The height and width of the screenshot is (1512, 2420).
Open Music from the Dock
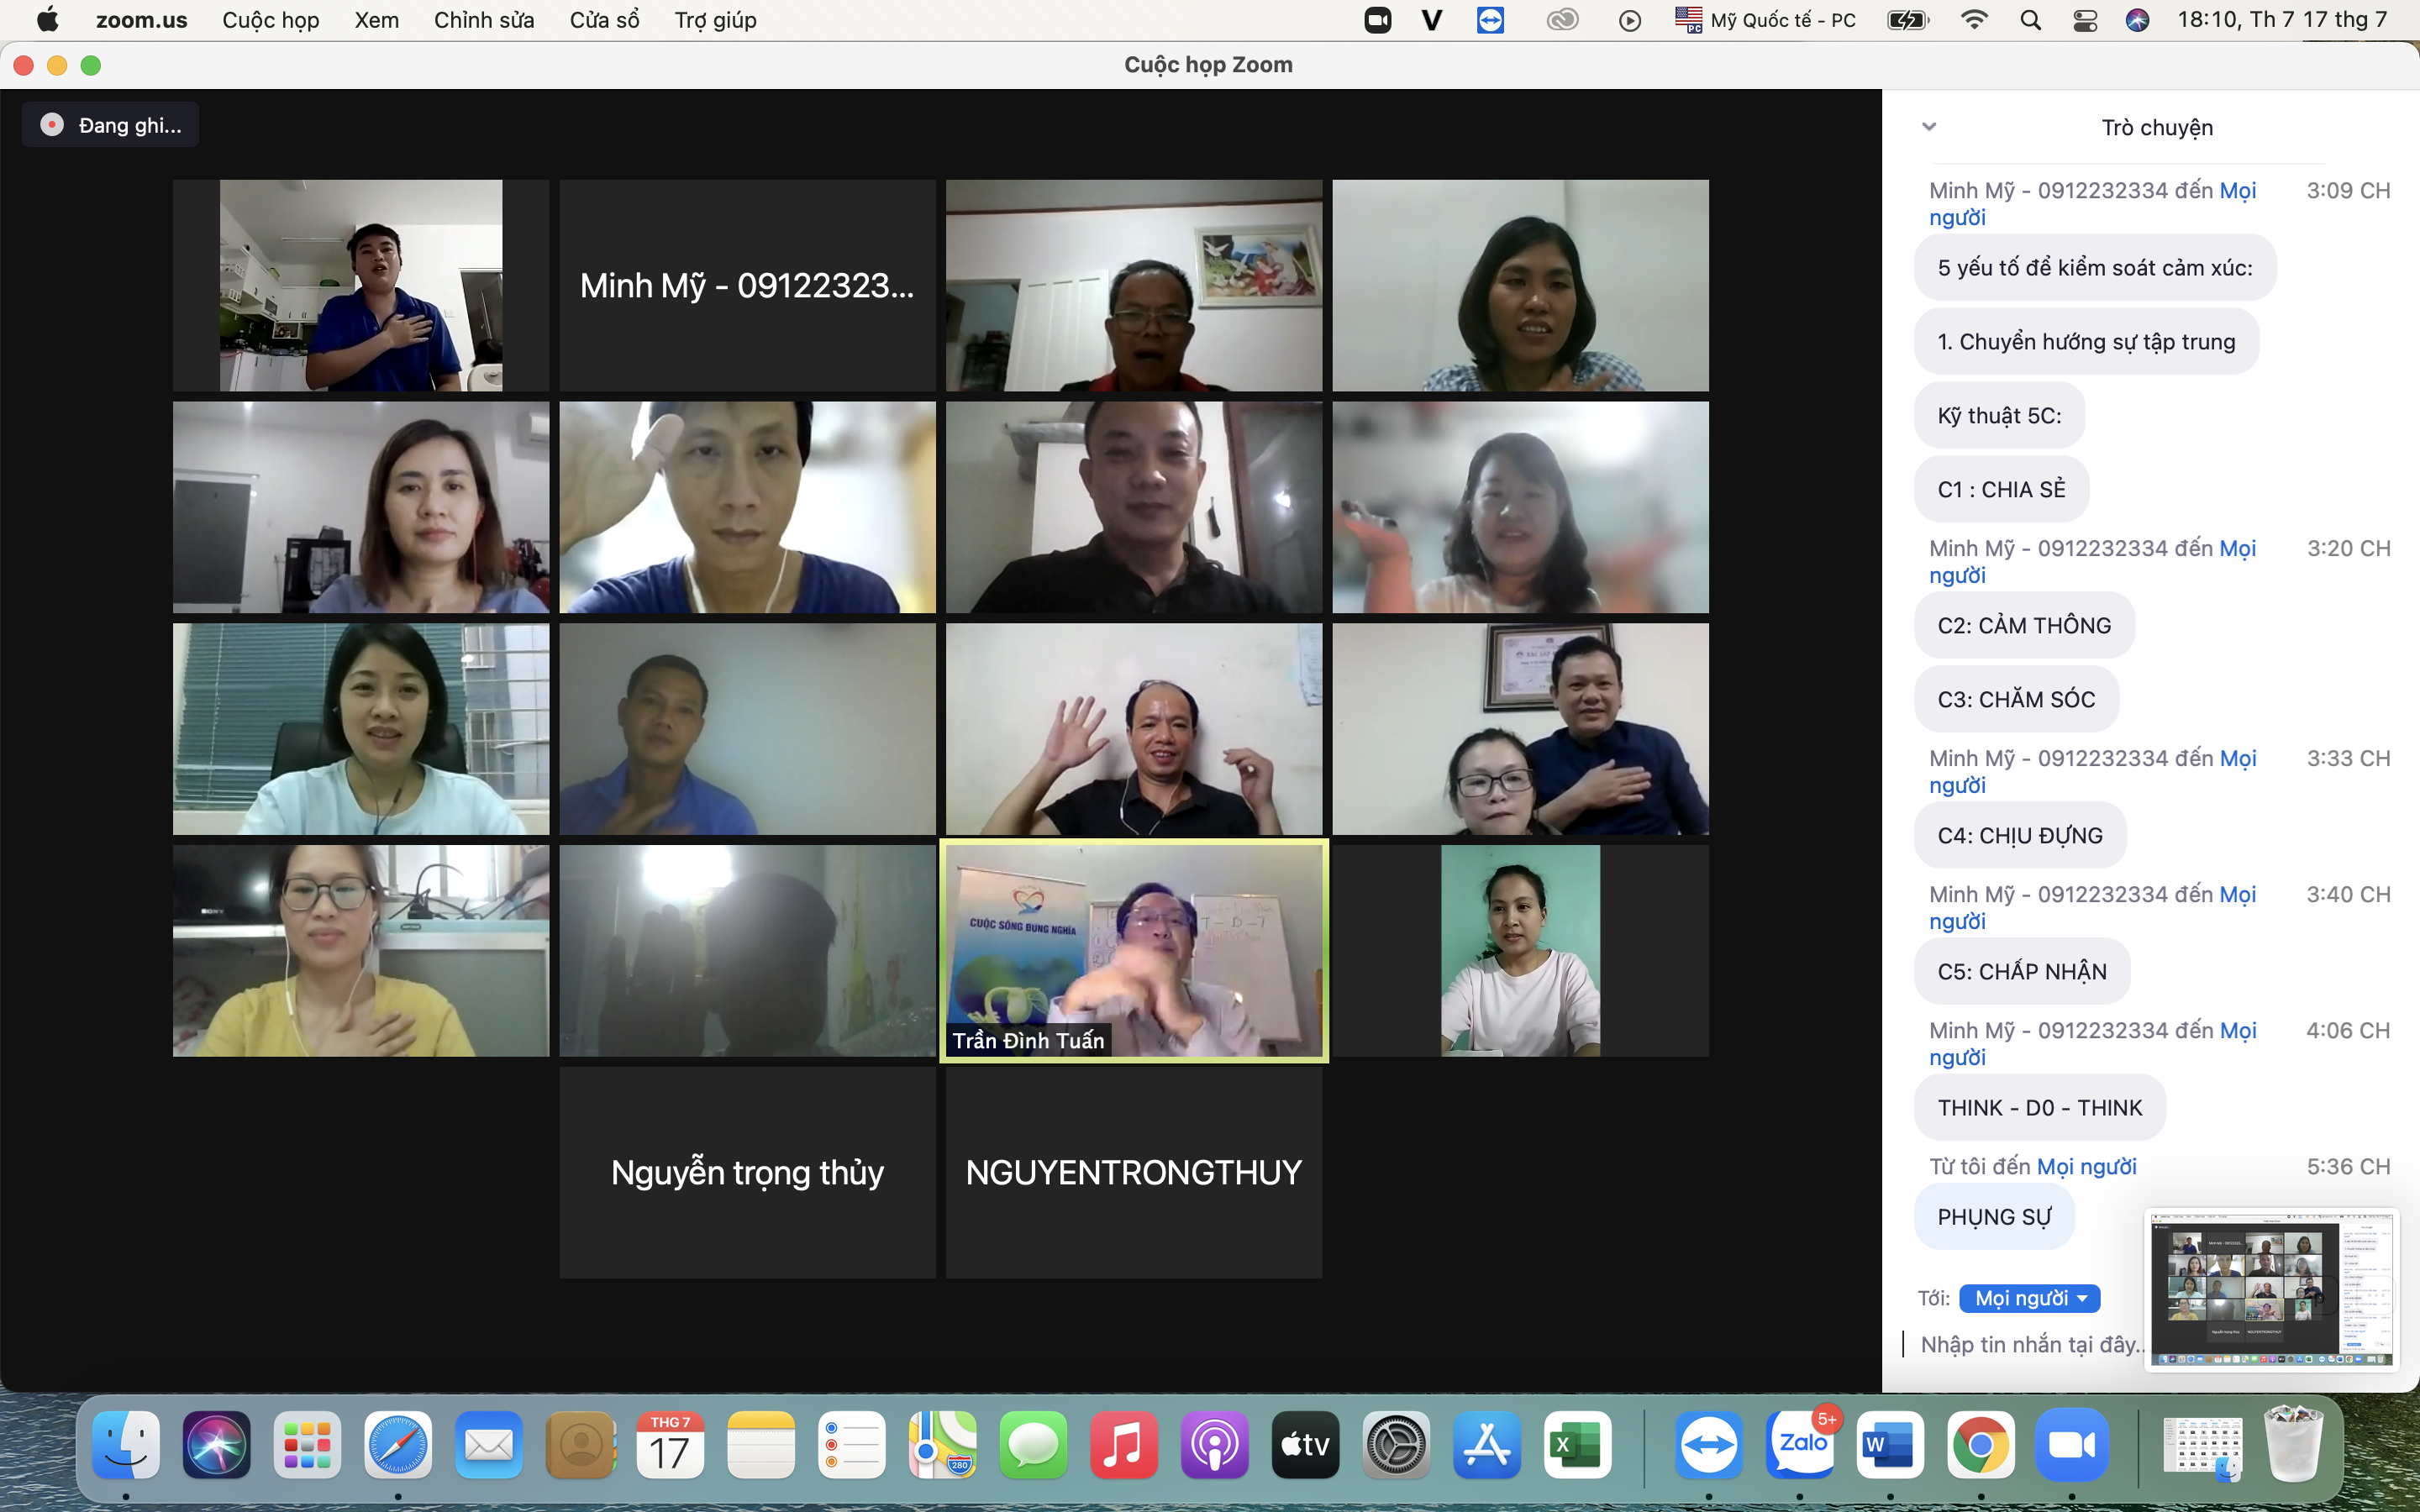(1123, 1445)
